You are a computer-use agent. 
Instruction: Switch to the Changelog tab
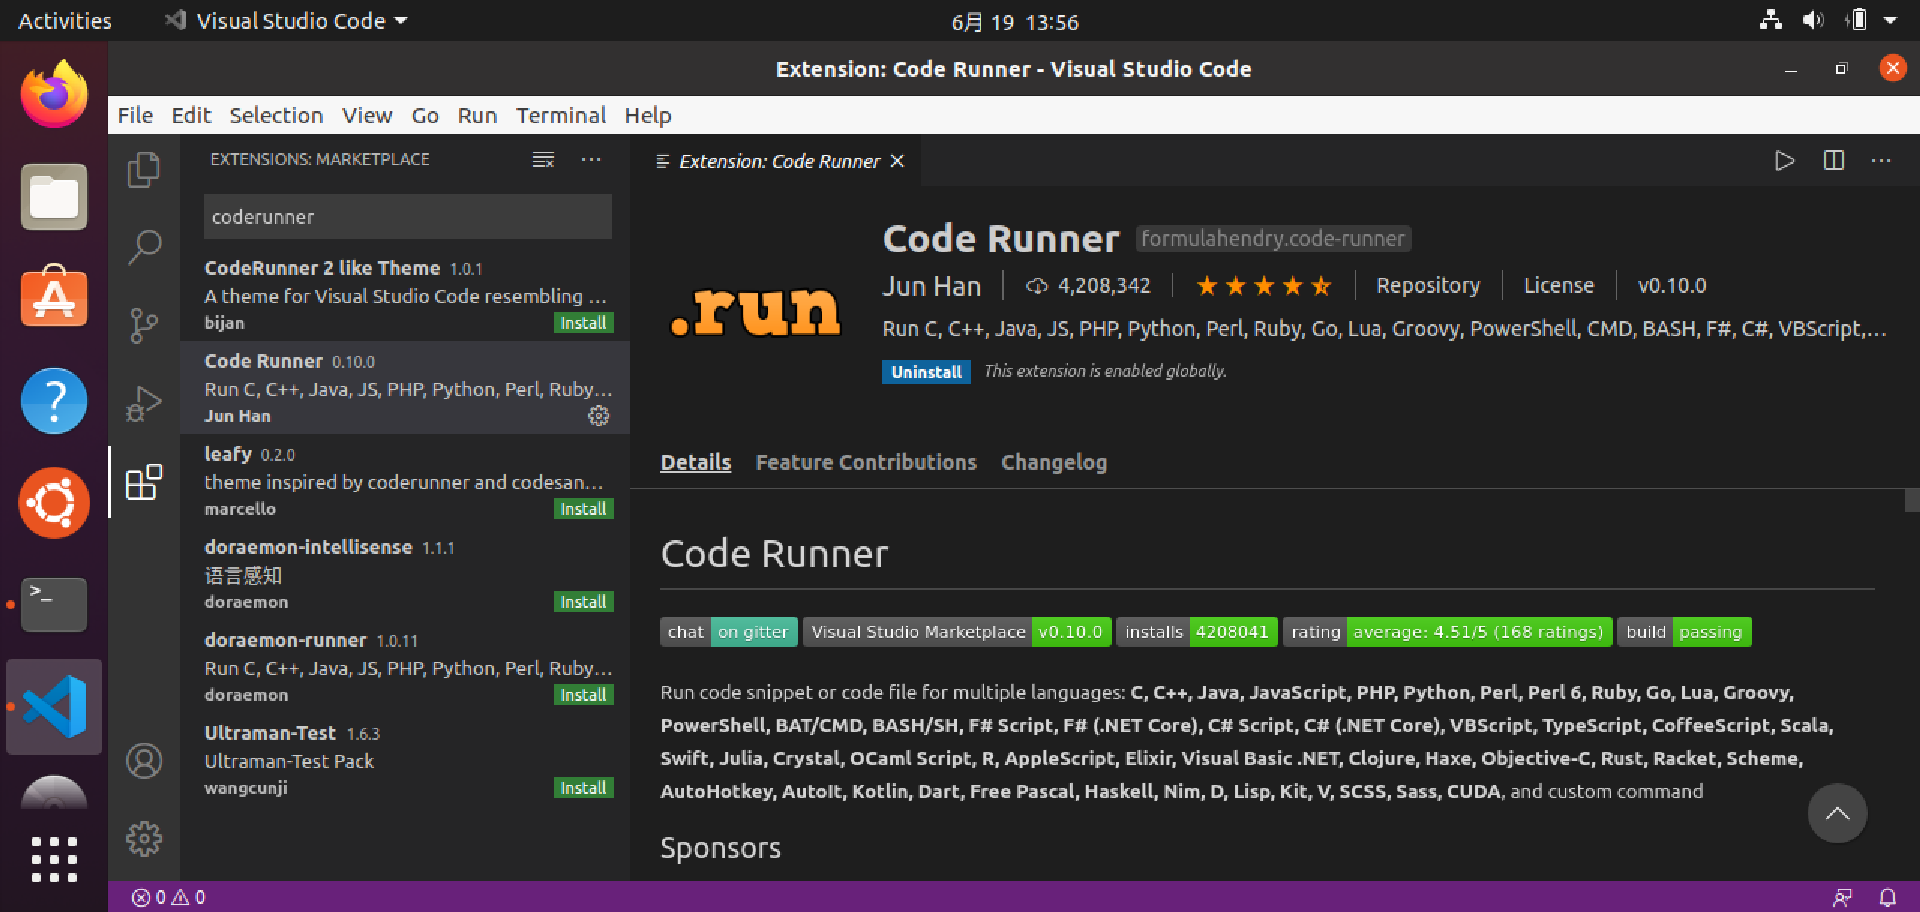click(1054, 463)
